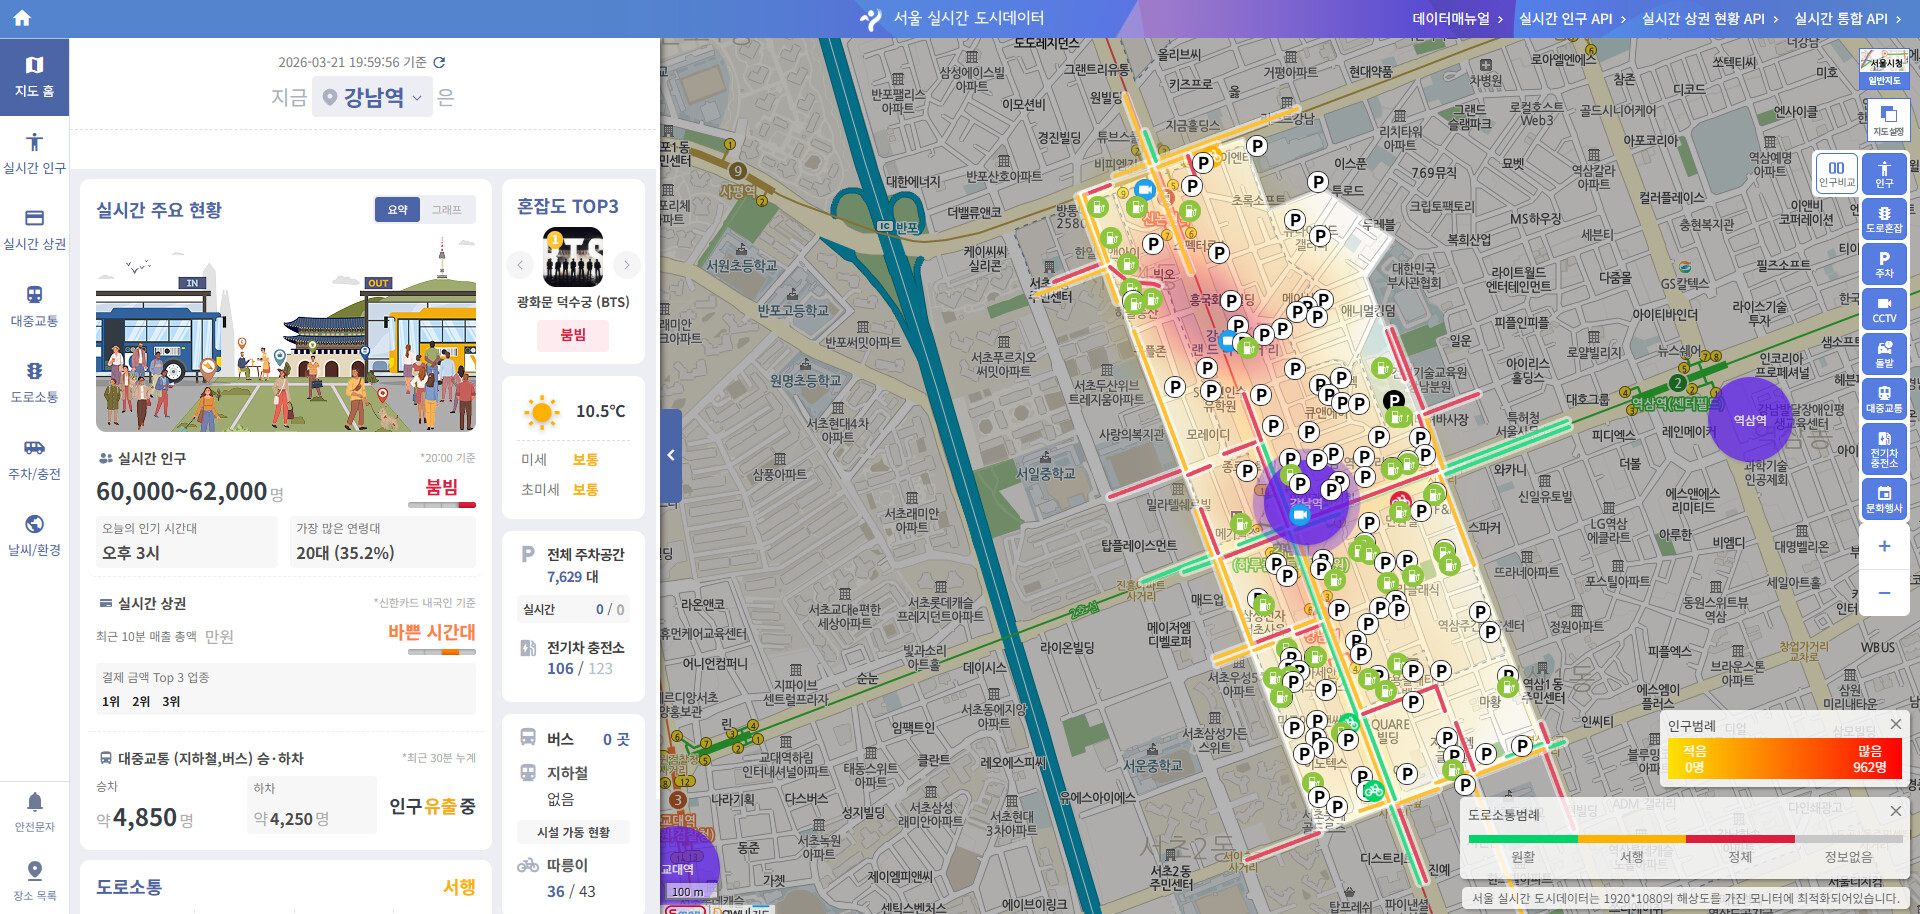Switch to the 그래프 tab

click(x=446, y=209)
